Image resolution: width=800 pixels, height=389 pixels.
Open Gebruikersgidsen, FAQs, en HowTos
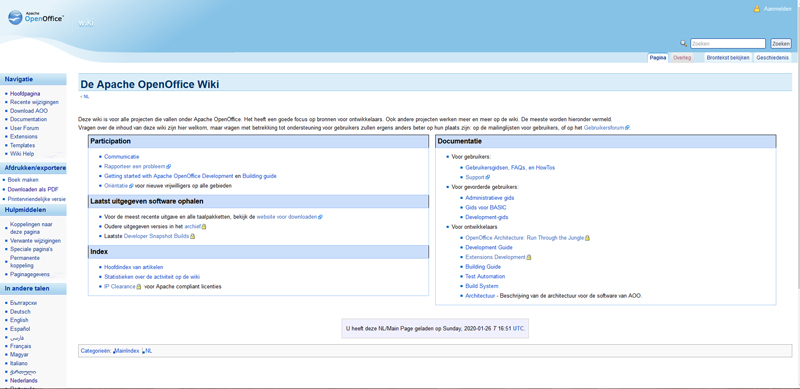click(510, 167)
